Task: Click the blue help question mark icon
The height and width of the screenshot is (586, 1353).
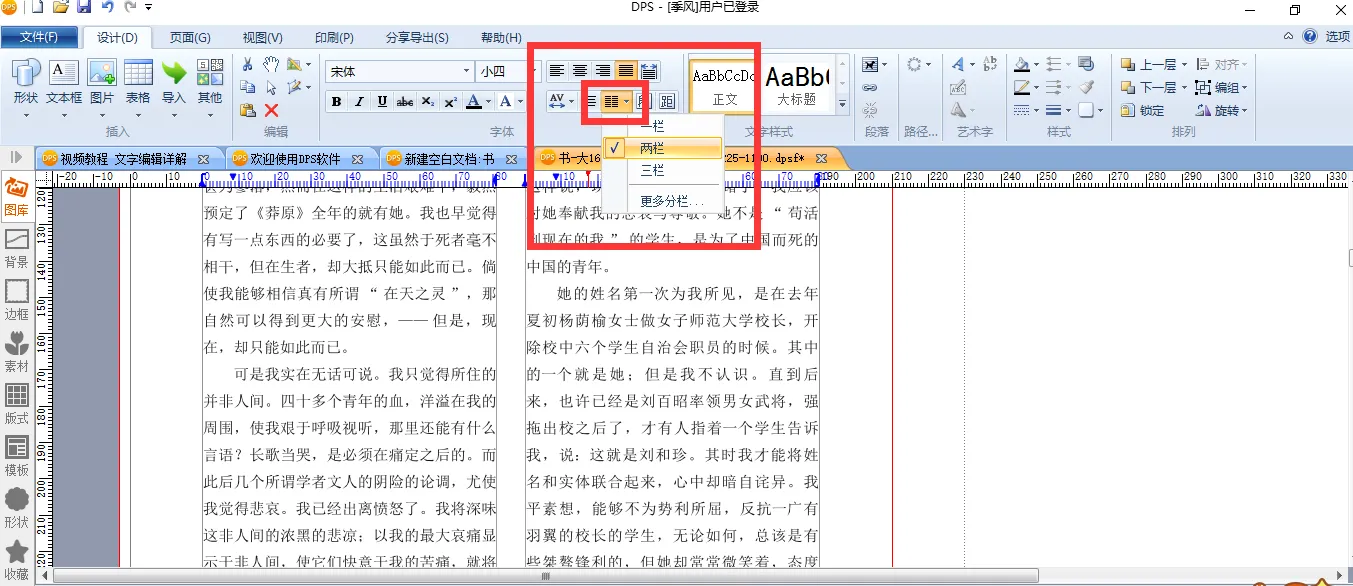Action: tap(1310, 37)
